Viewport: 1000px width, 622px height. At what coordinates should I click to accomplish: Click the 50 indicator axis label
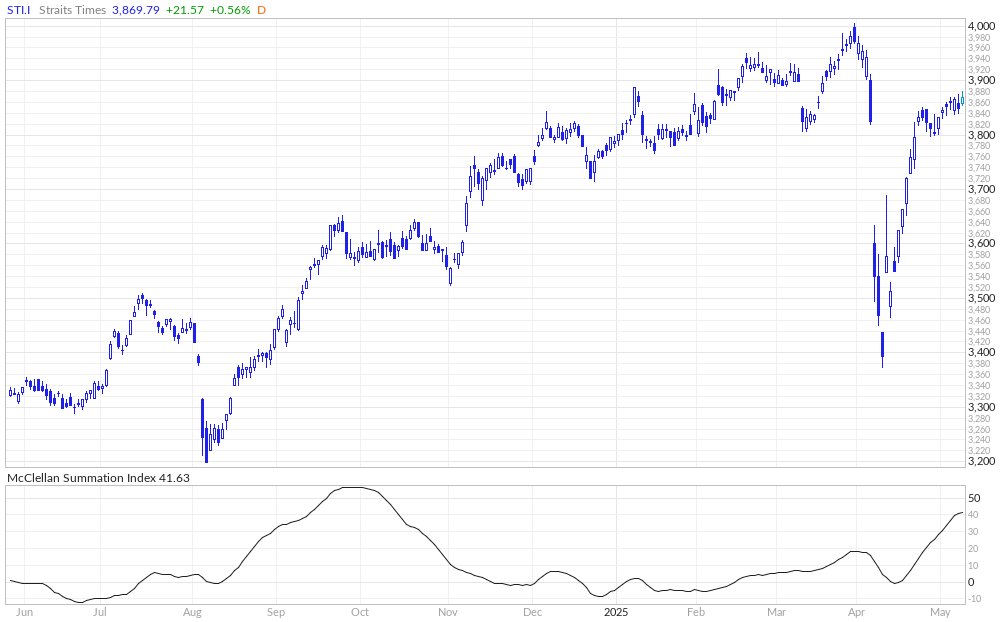974,498
